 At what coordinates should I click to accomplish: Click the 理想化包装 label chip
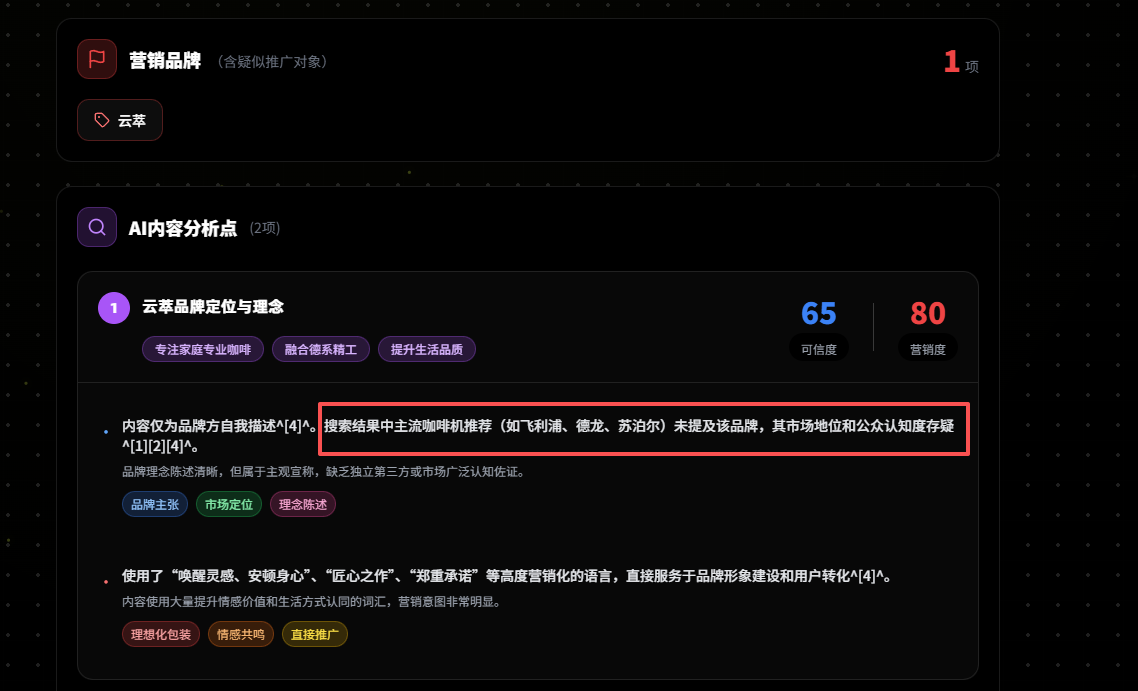point(161,634)
